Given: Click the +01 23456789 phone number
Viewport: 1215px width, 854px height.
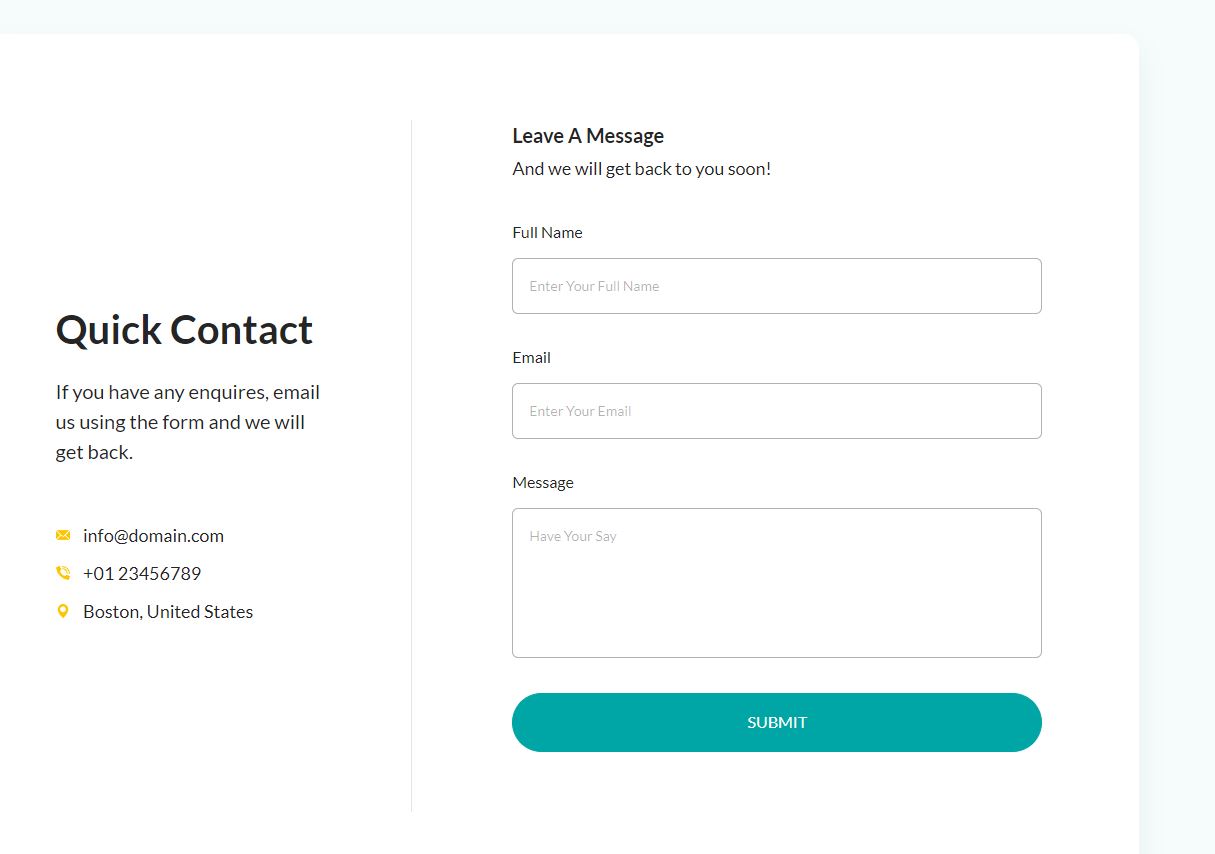Looking at the screenshot, I should (142, 574).
